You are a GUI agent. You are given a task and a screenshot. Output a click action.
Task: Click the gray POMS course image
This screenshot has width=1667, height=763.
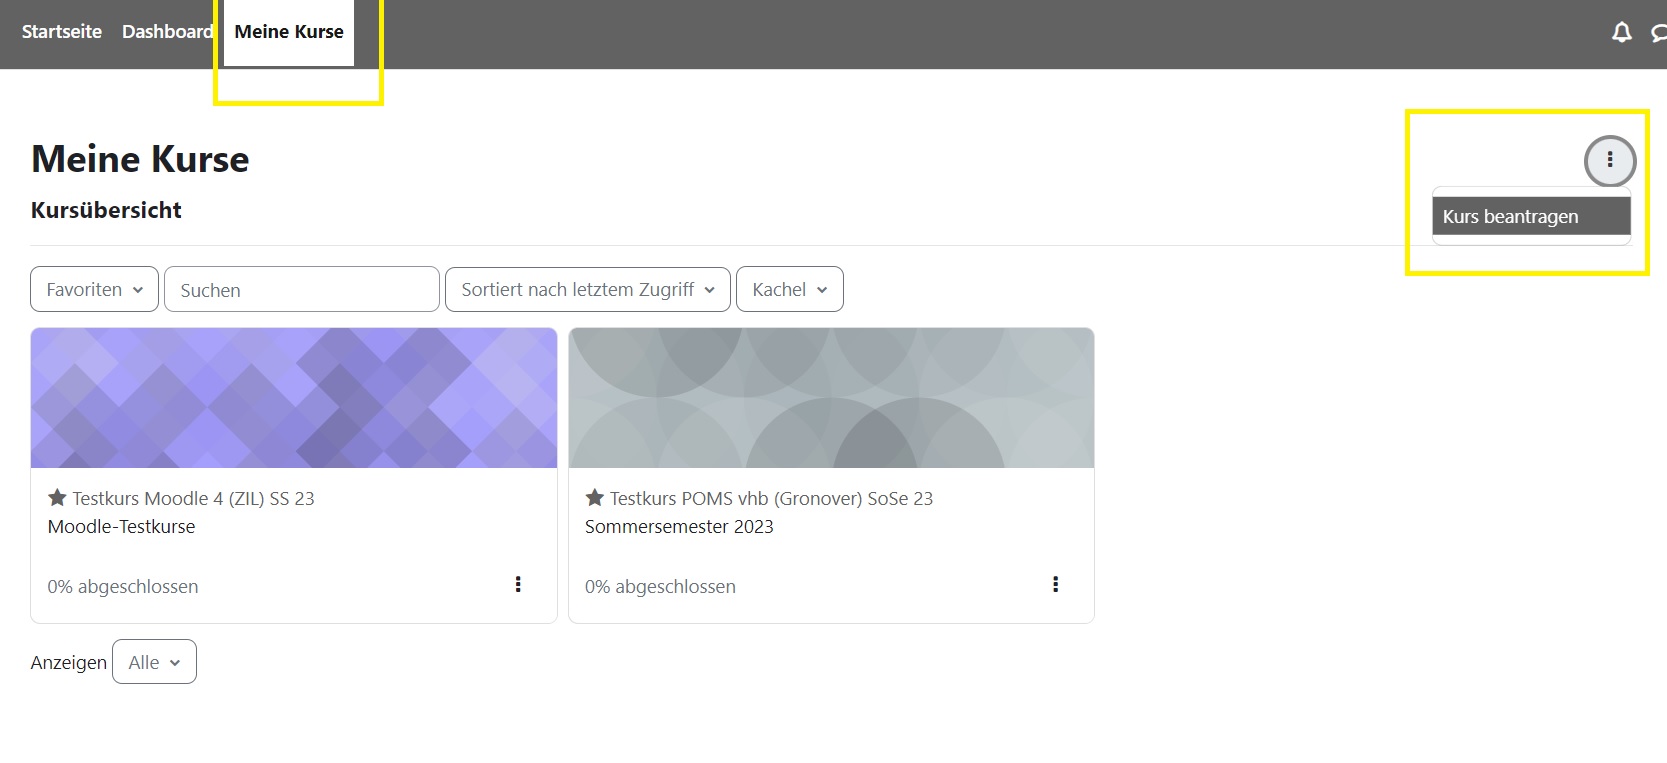[x=831, y=398]
